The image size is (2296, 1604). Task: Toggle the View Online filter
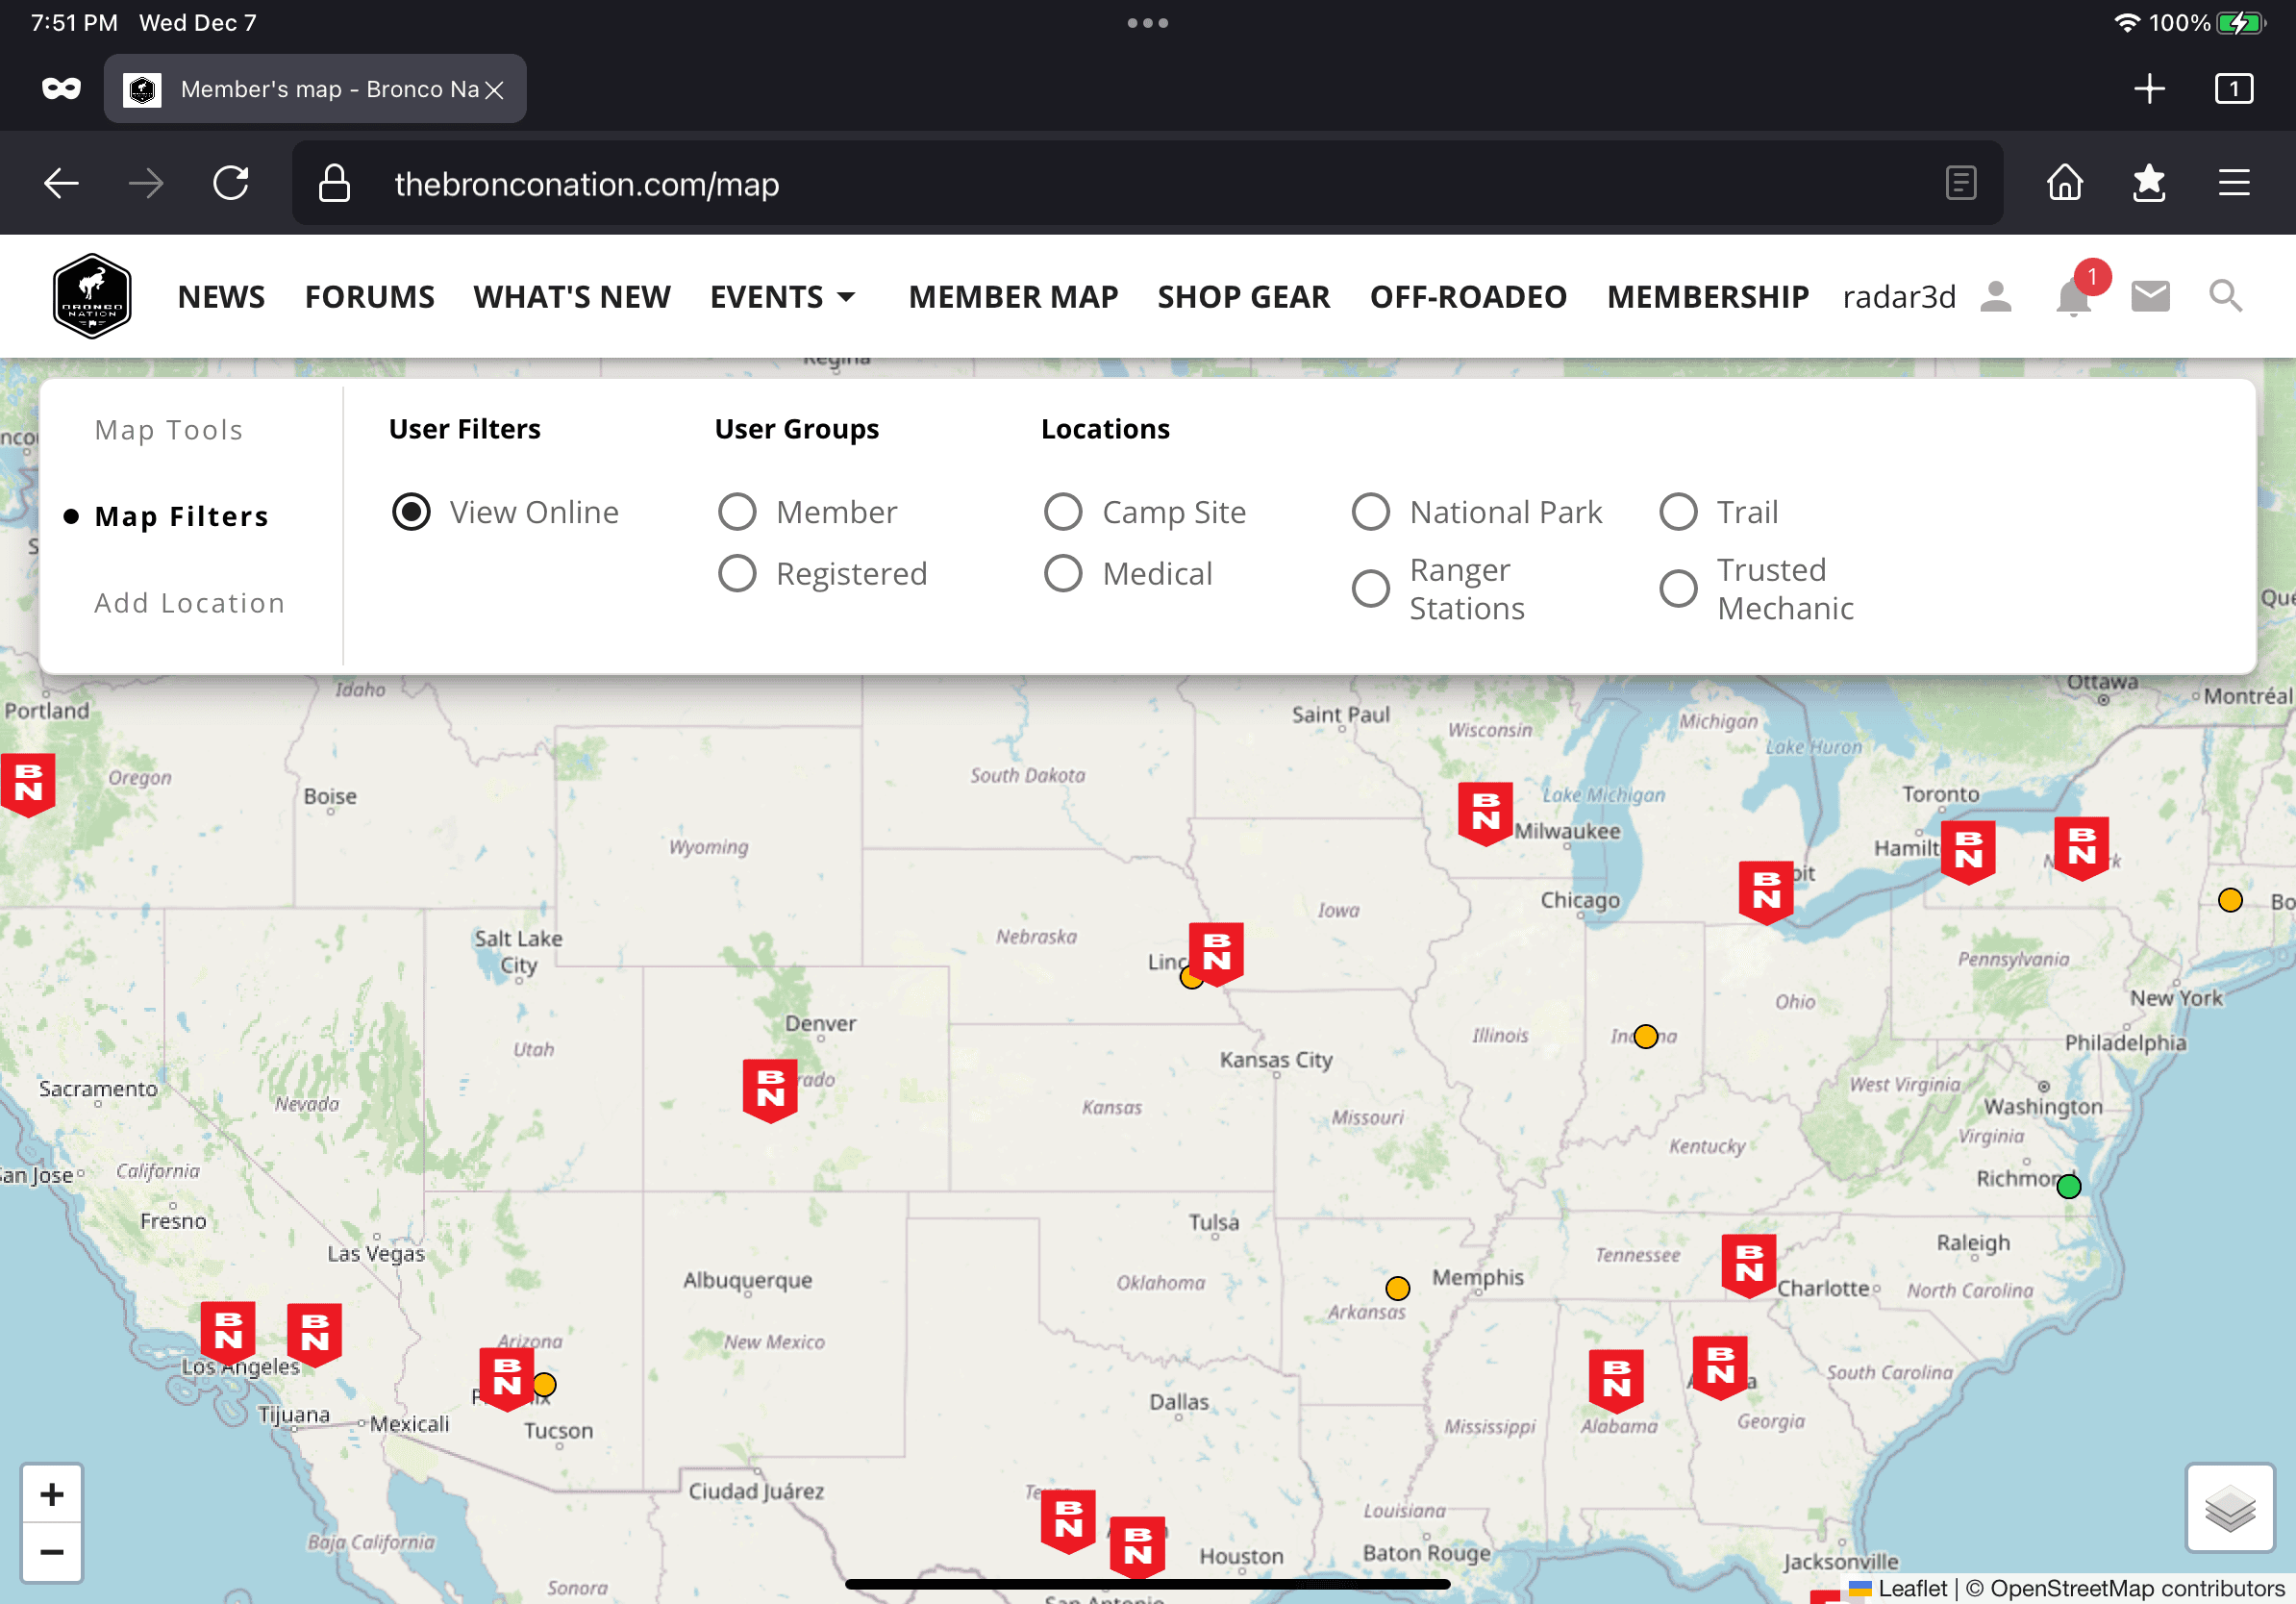pos(411,512)
